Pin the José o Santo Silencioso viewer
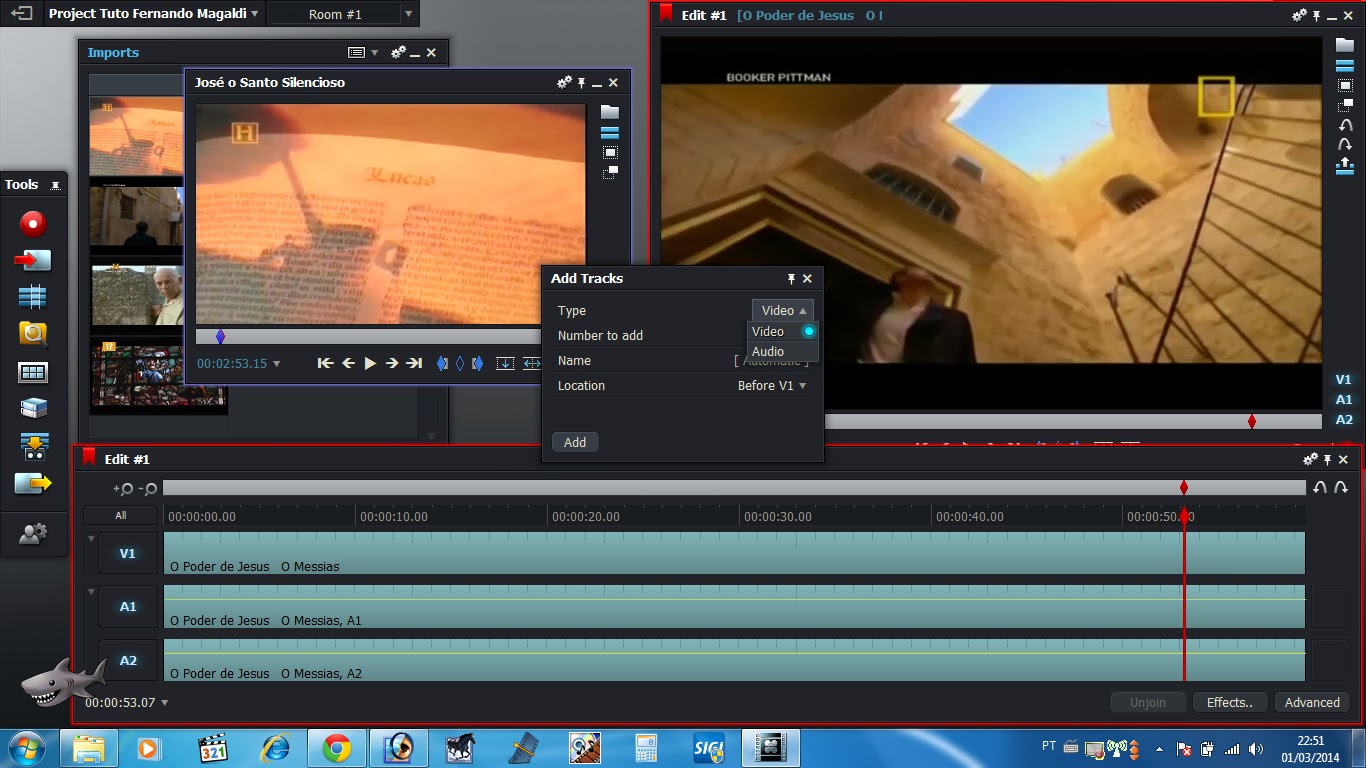The image size is (1366, 768). [x=581, y=83]
